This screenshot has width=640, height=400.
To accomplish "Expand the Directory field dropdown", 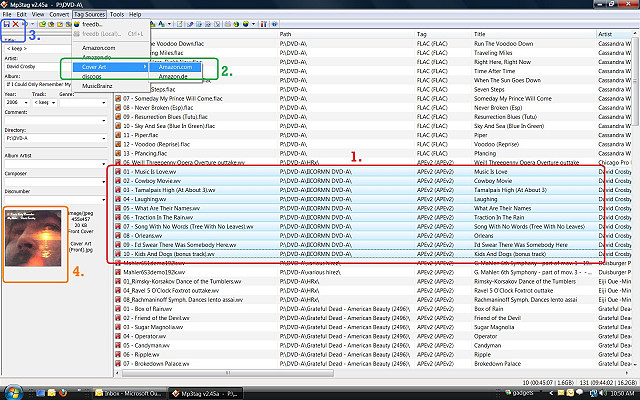I will point(104,138).
